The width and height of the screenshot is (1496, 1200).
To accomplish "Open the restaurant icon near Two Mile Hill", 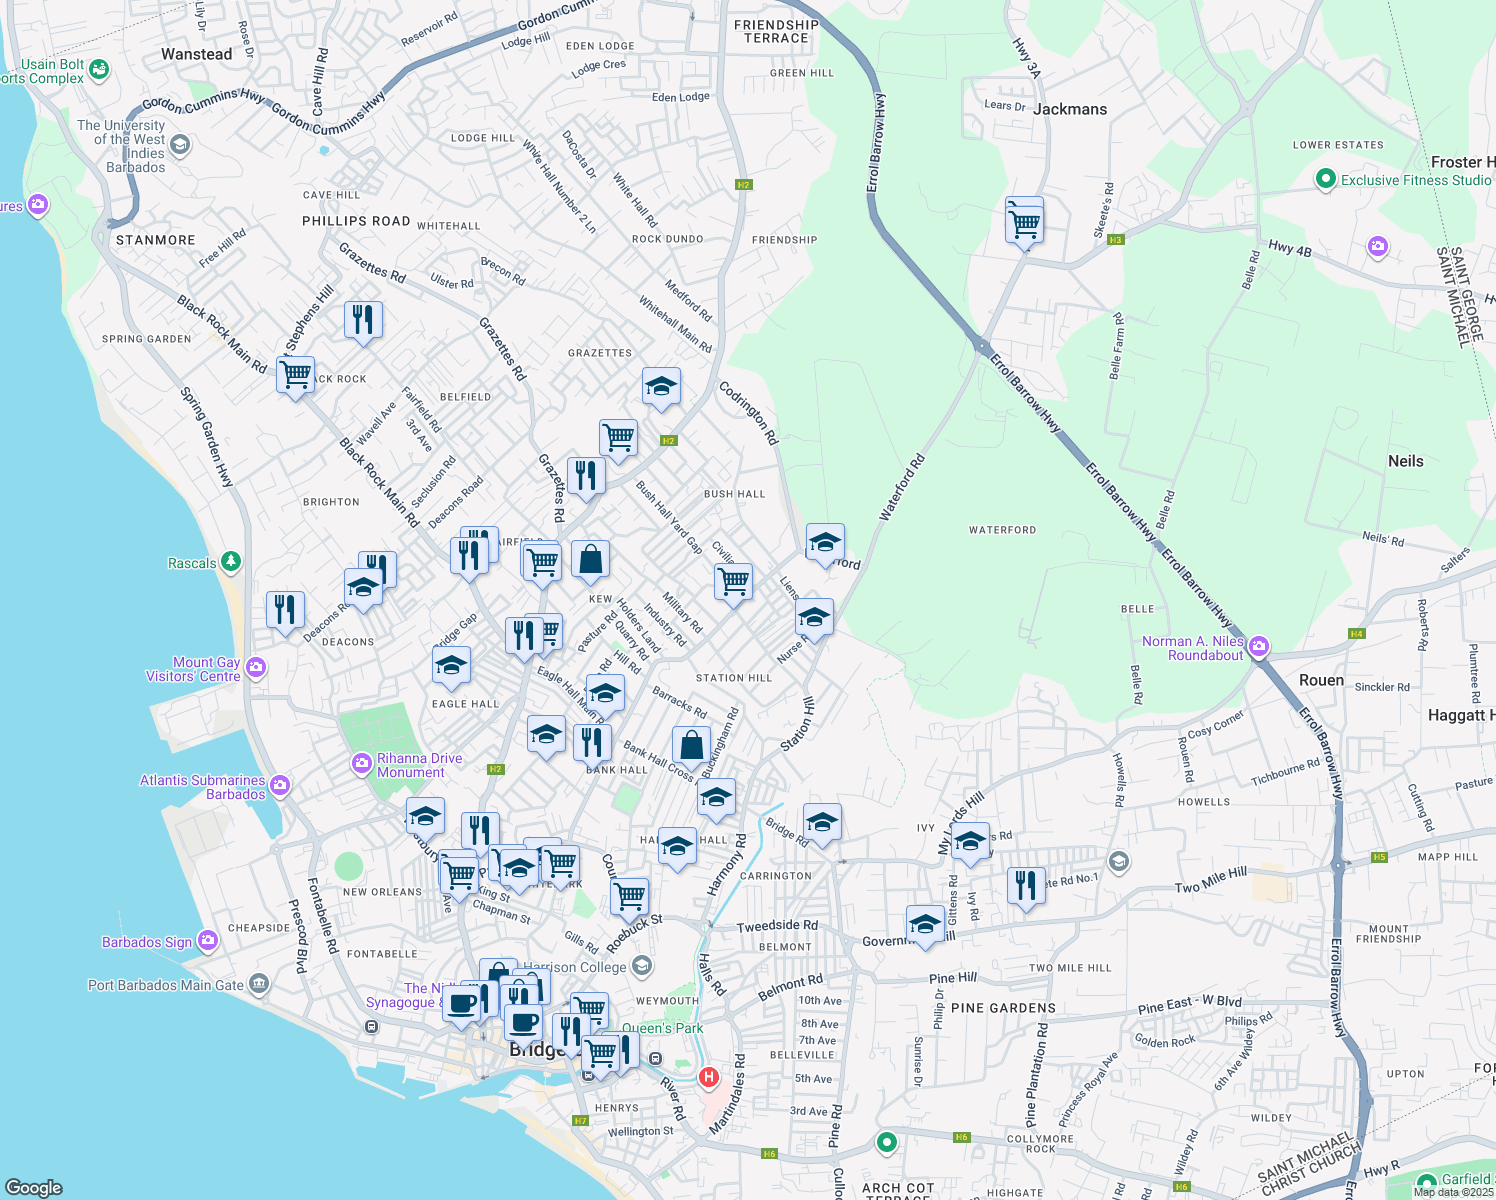I will 1026,886.
